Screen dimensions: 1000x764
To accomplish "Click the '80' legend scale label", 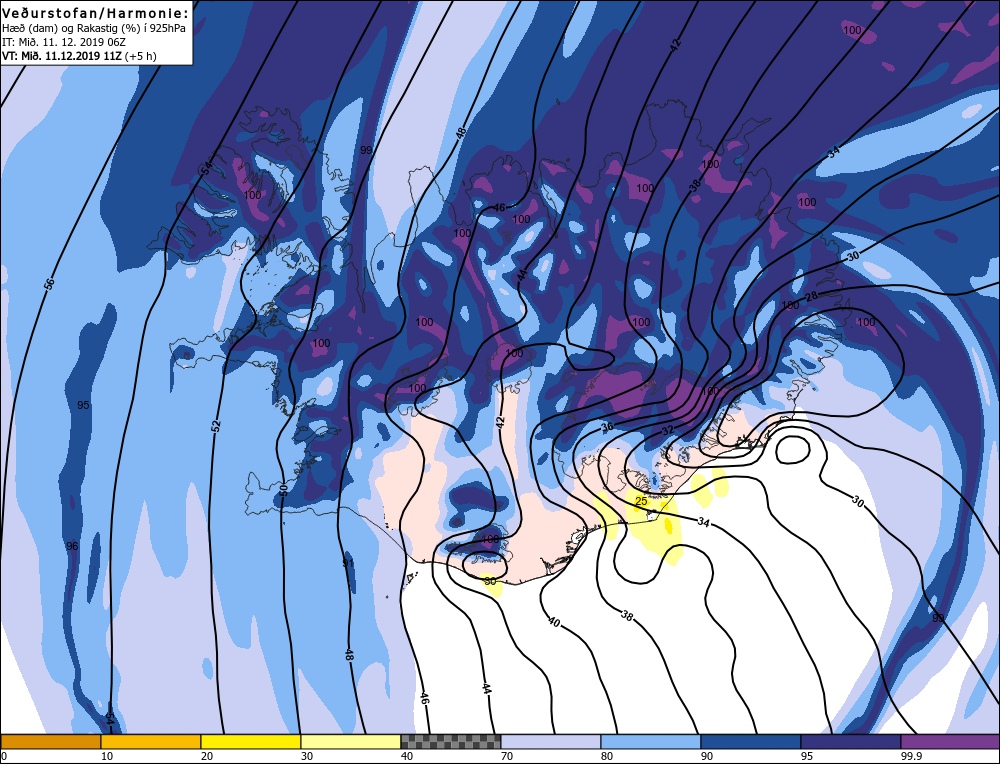I will (607, 756).
